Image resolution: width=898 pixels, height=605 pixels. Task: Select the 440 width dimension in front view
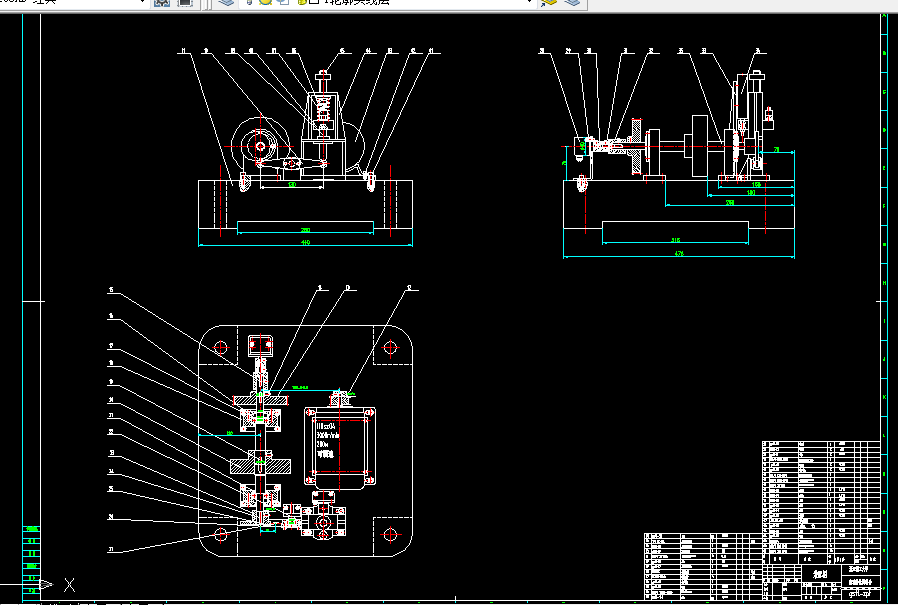tap(305, 243)
